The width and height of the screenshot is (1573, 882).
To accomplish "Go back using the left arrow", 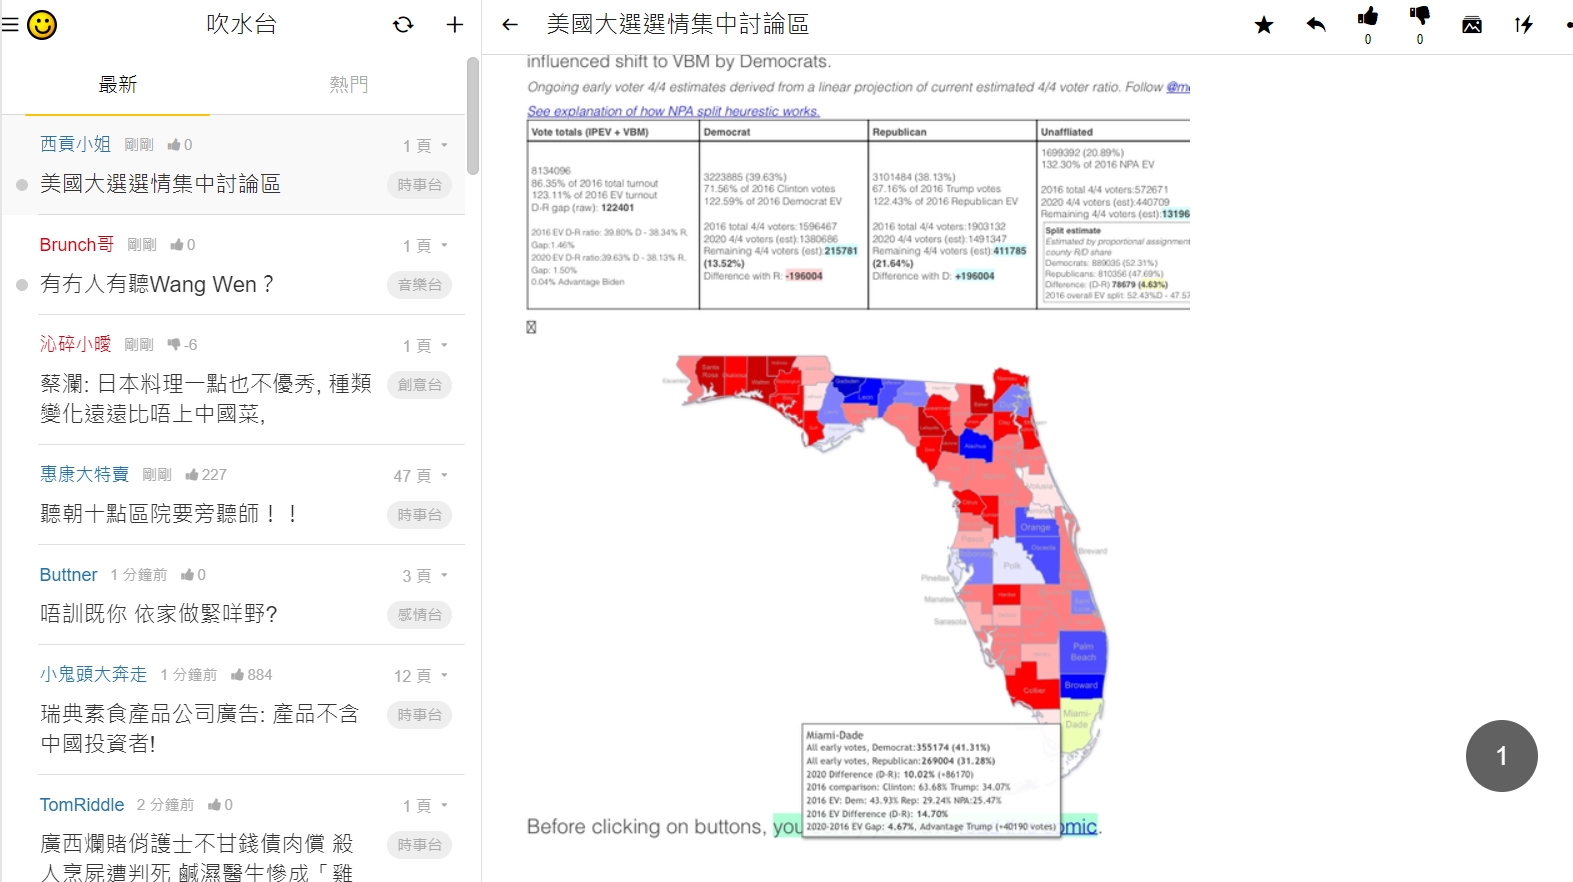I will [510, 25].
